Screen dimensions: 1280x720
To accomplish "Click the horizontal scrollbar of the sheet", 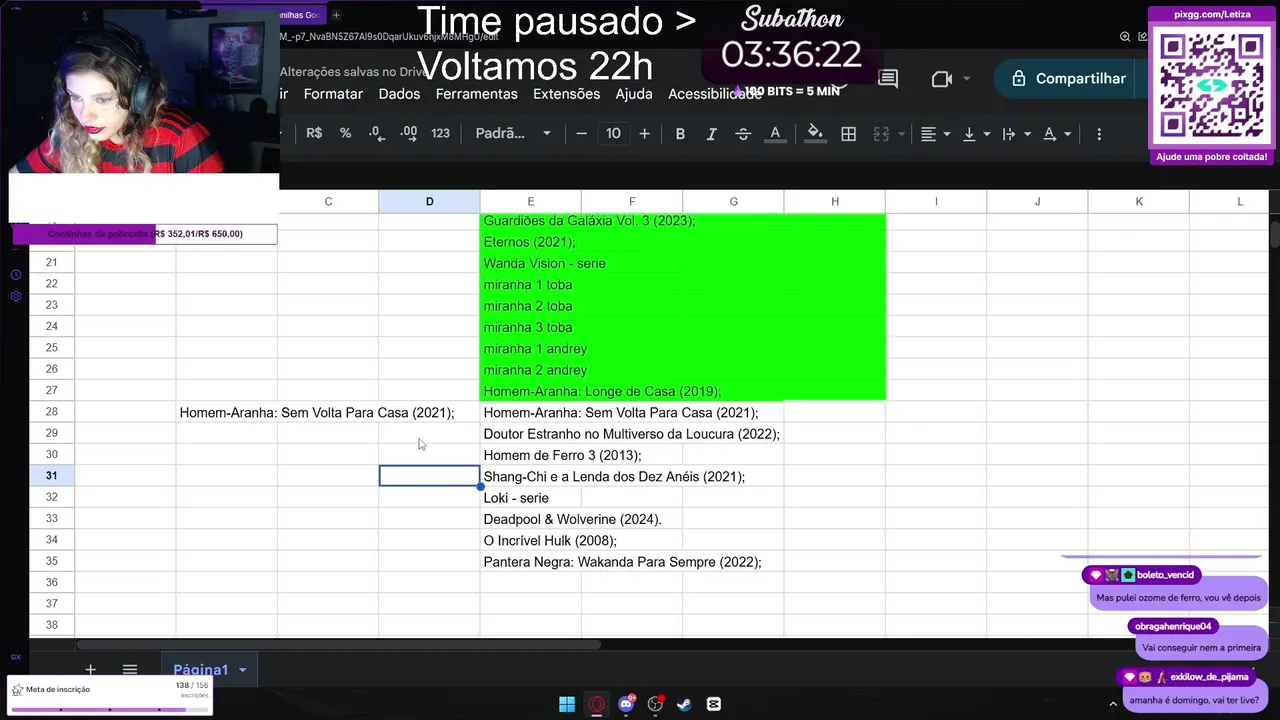I will click(340, 645).
